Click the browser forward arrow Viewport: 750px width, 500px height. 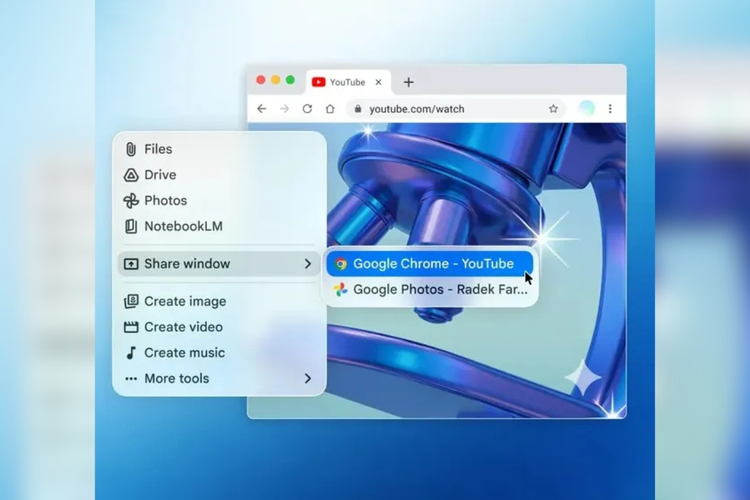point(285,109)
